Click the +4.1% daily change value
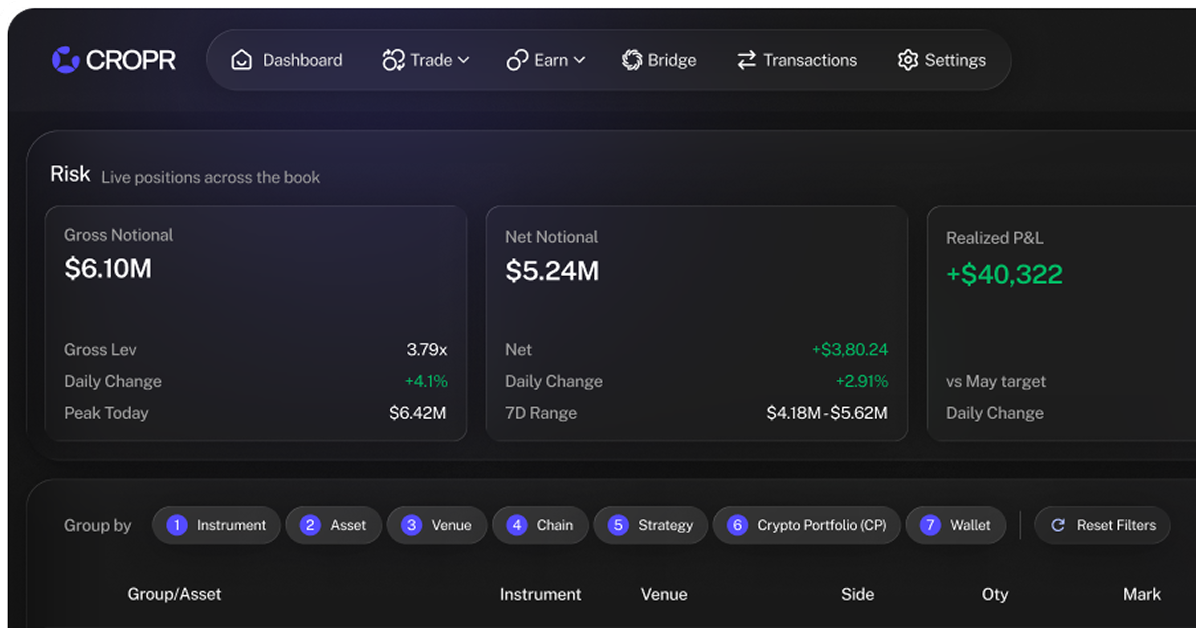 [426, 381]
